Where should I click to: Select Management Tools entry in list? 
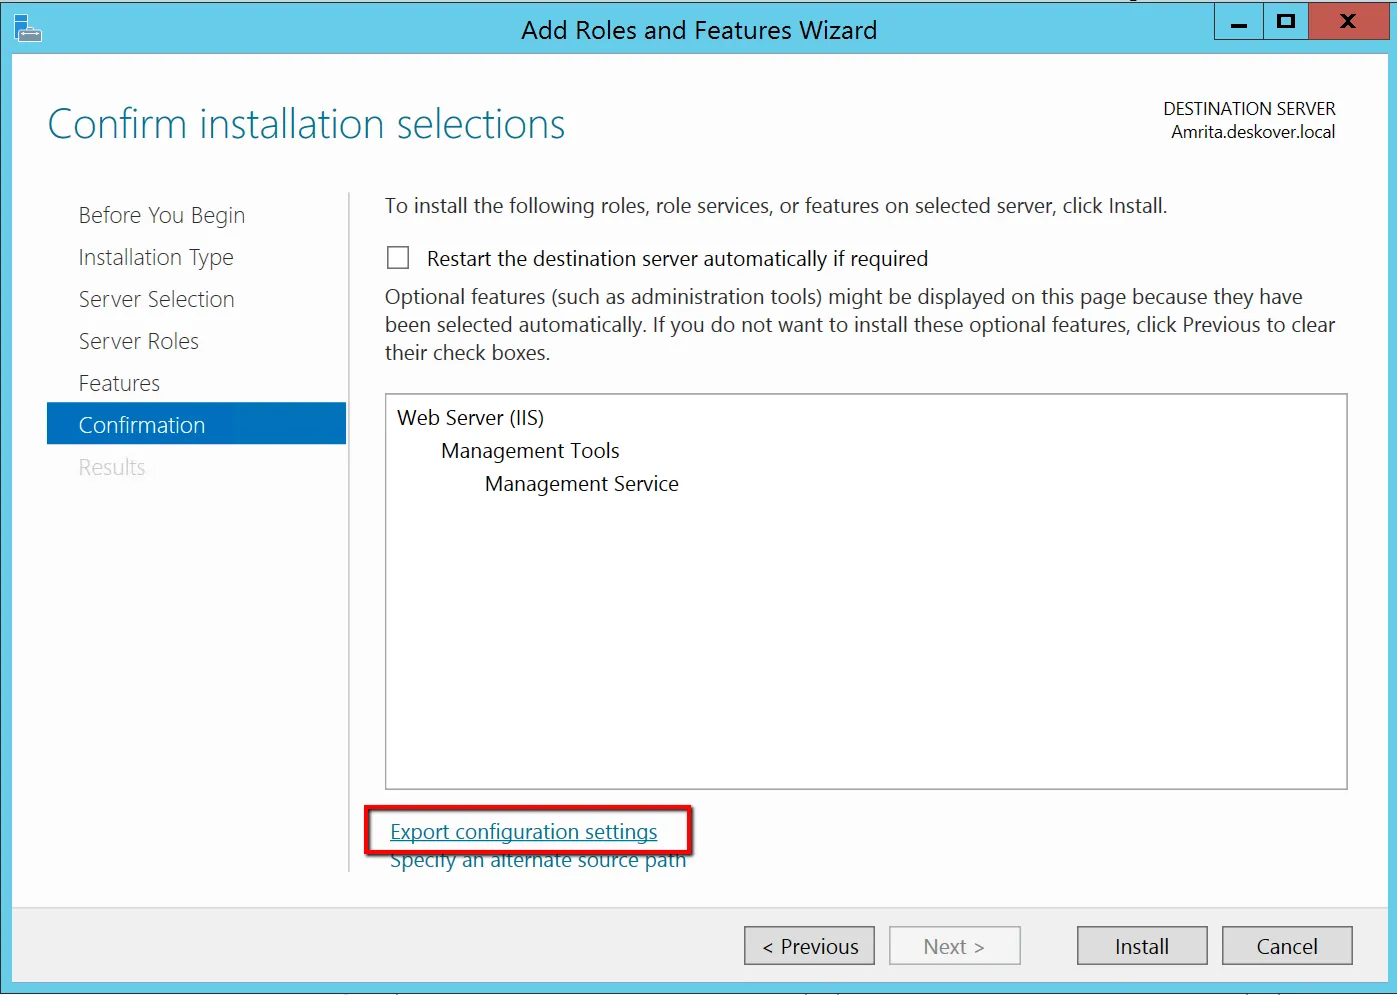click(530, 450)
